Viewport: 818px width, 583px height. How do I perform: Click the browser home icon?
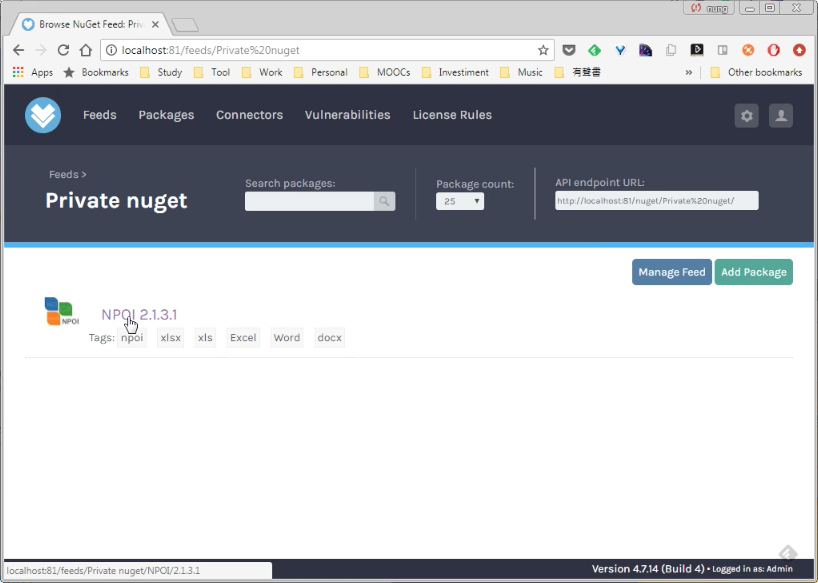pyautogui.click(x=86, y=50)
